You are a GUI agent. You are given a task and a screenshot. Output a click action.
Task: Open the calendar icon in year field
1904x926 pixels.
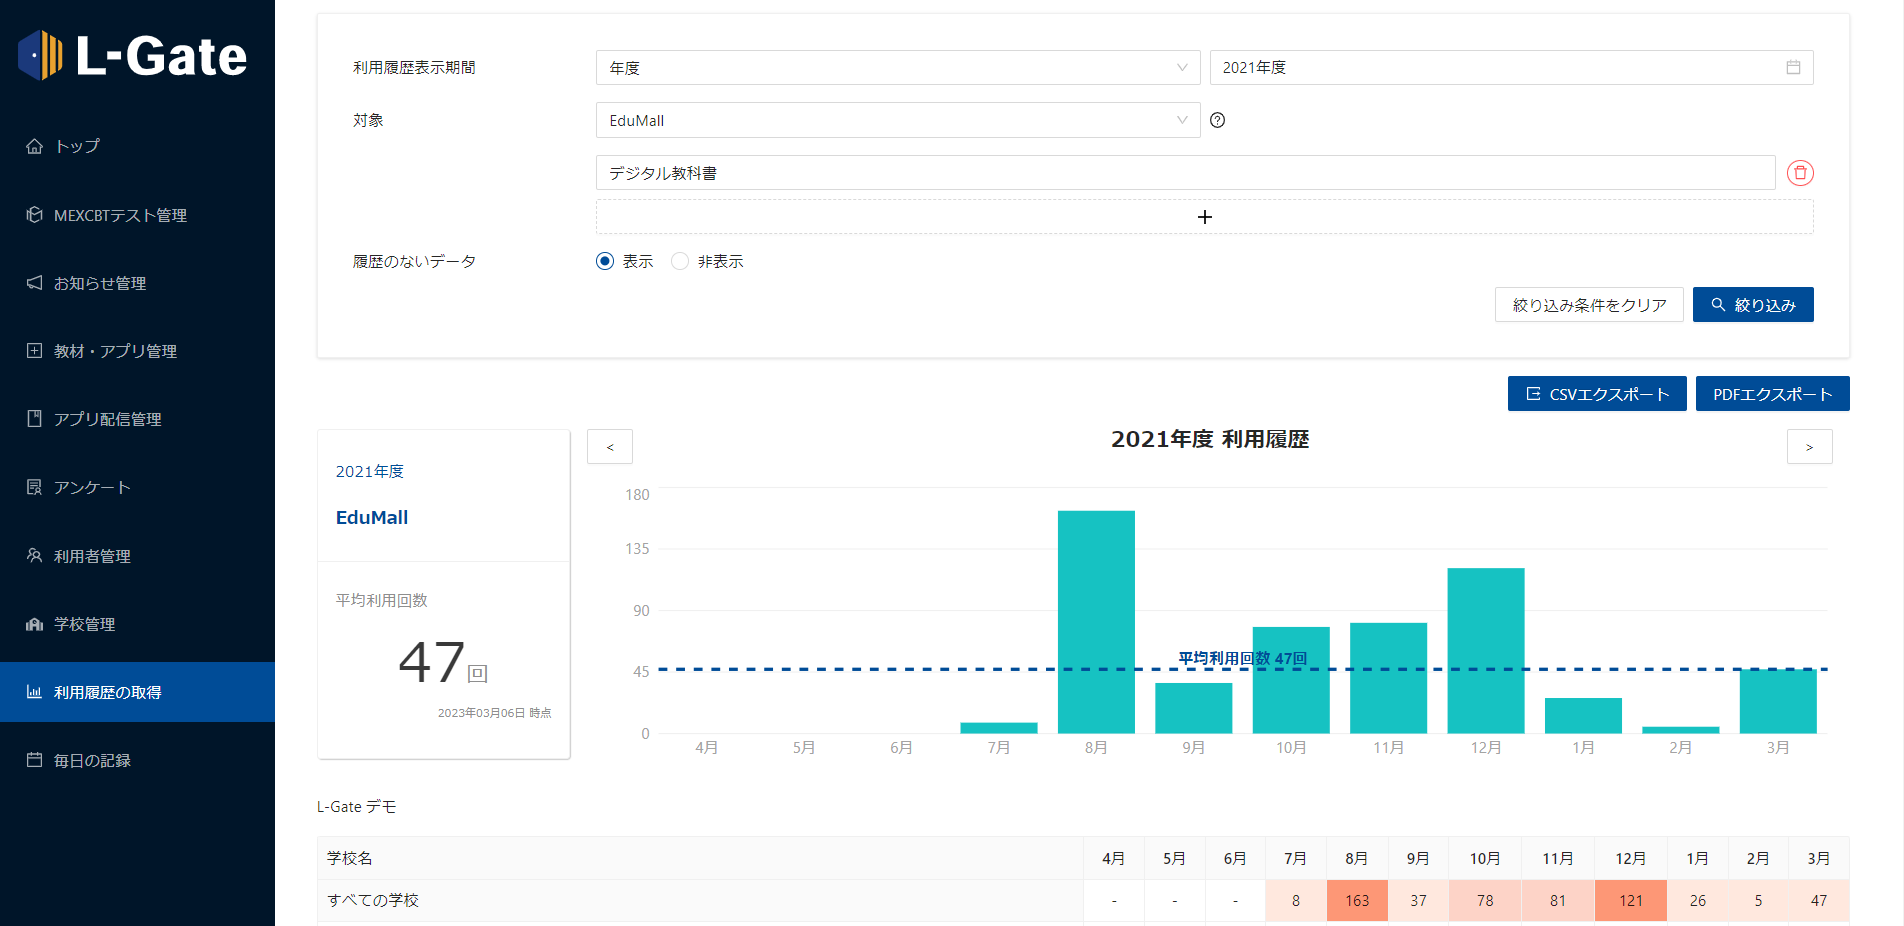coord(1793,67)
